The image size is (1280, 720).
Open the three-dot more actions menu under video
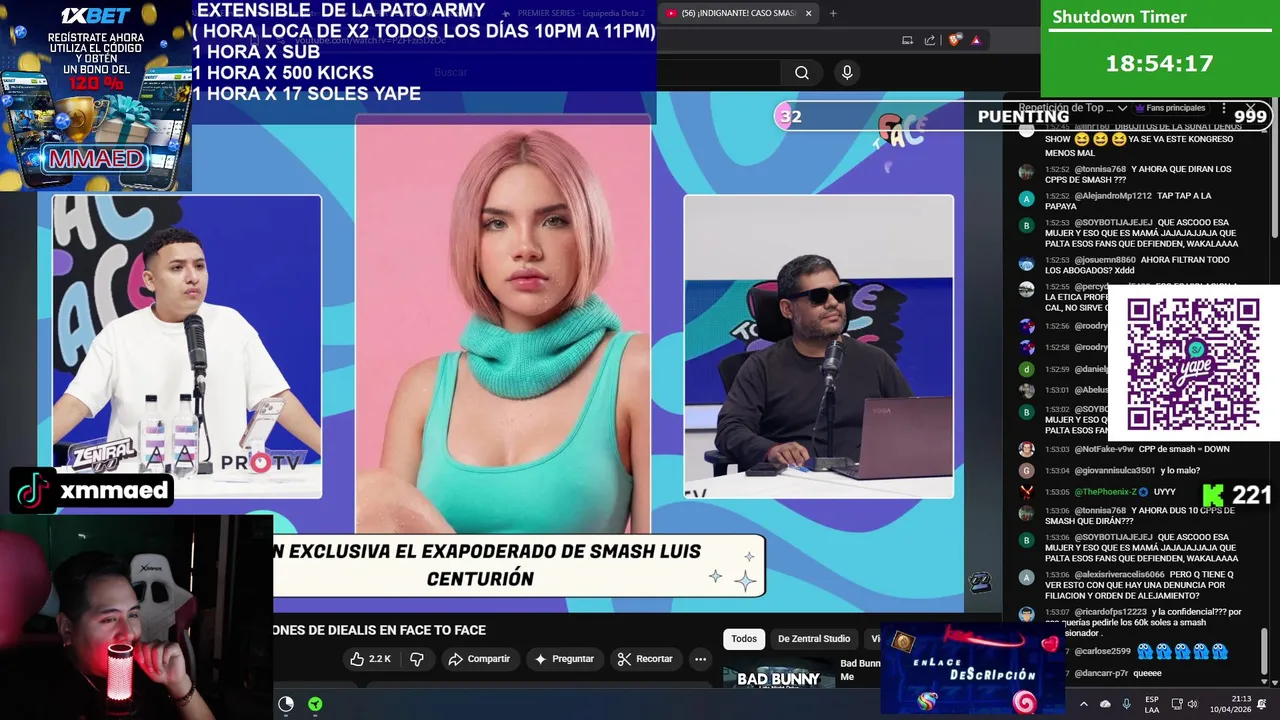click(x=700, y=659)
